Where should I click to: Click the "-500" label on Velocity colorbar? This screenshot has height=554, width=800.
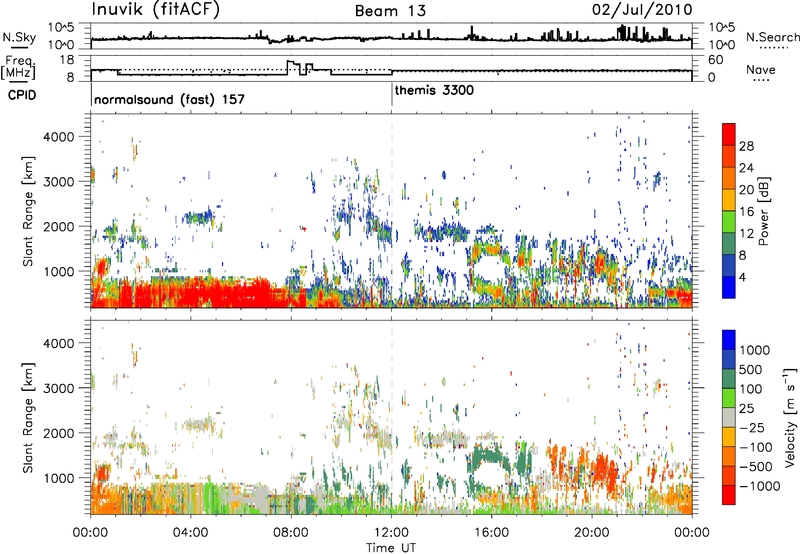756,467
